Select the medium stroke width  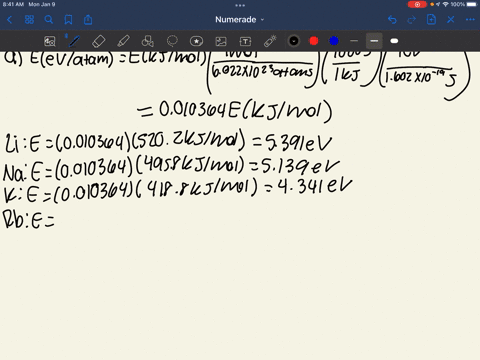click(374, 41)
